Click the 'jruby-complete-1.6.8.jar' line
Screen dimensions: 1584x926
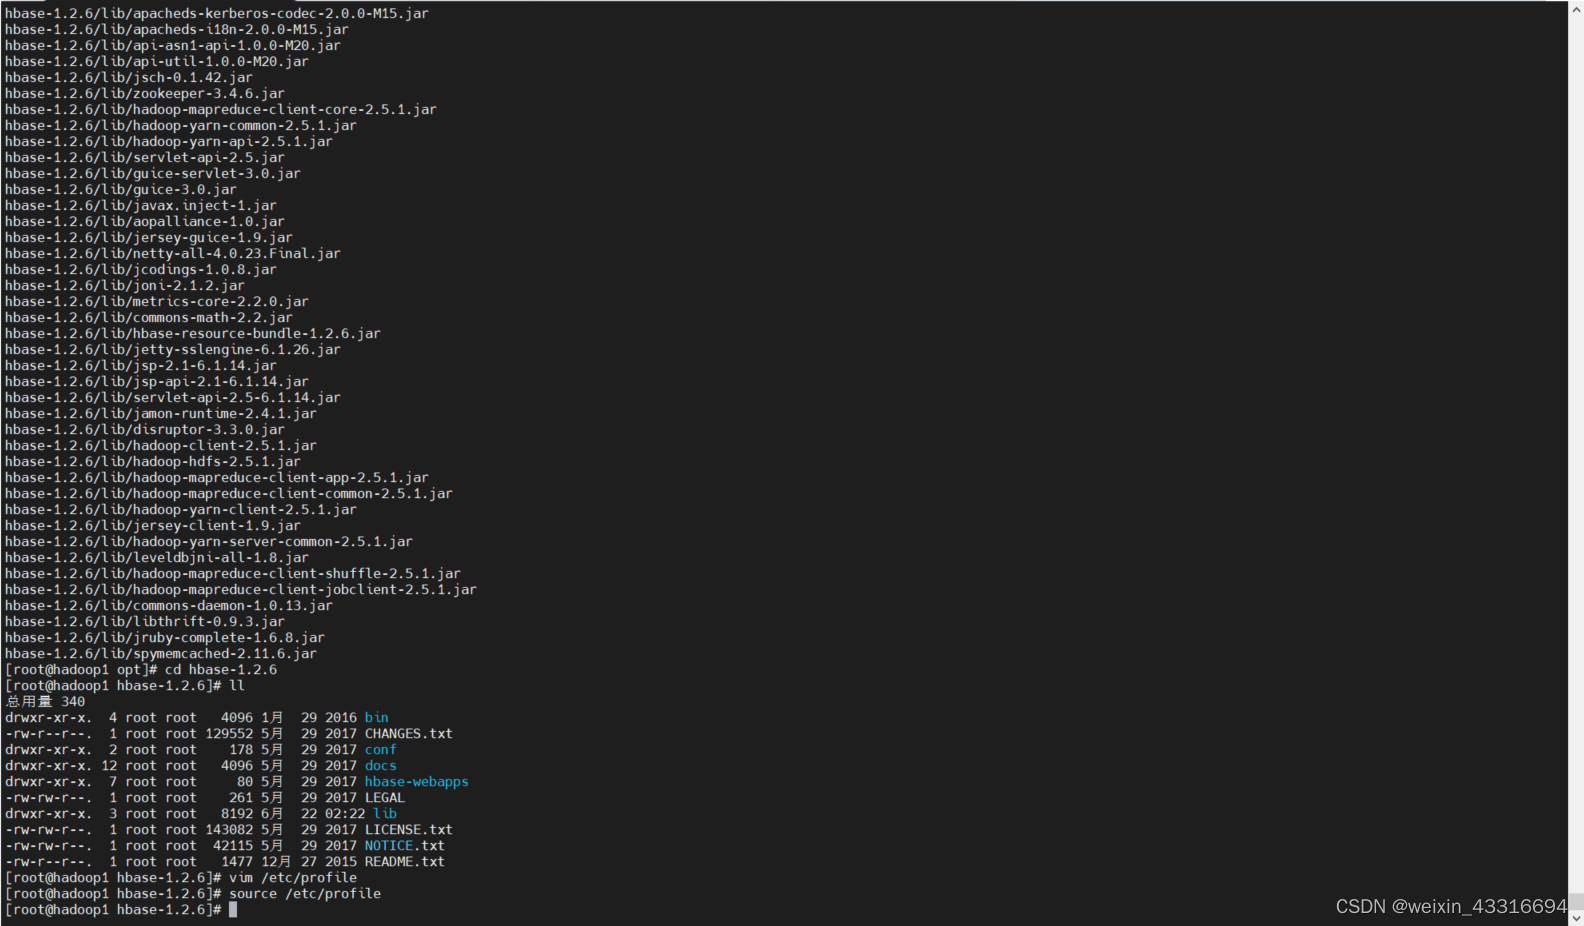click(x=165, y=638)
